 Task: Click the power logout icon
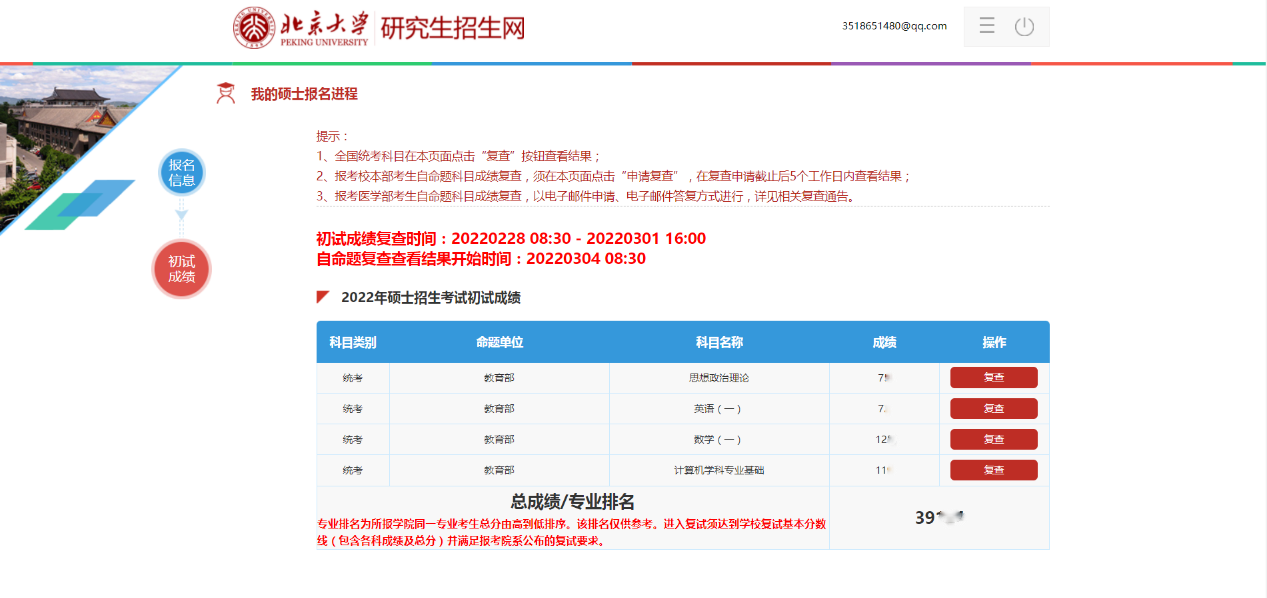click(x=1024, y=26)
